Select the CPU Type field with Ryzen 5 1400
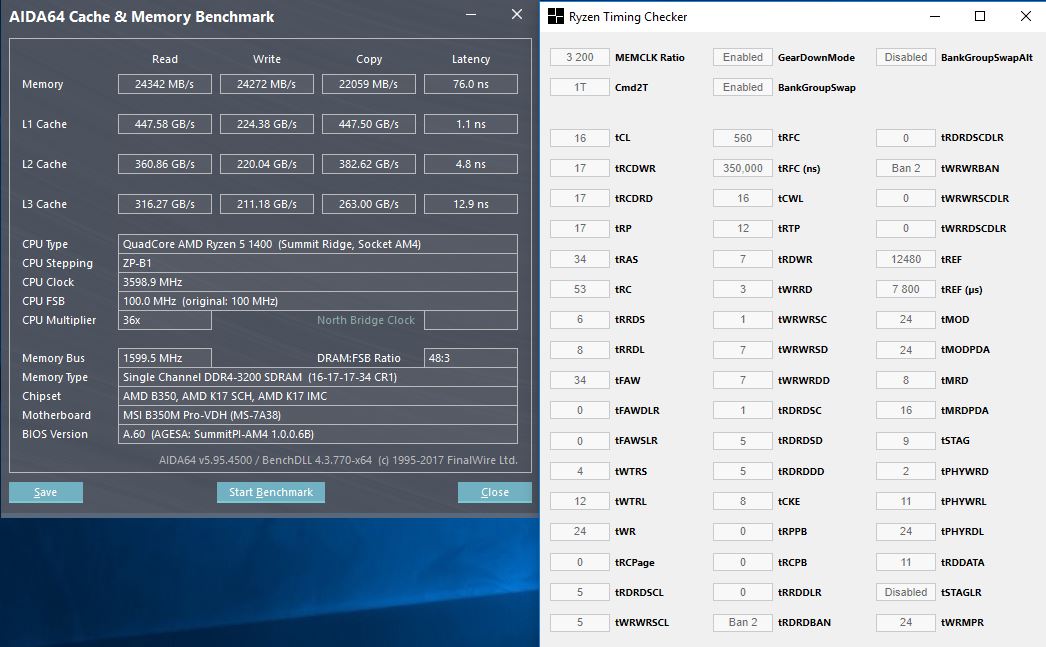Image resolution: width=1046 pixels, height=647 pixels. pos(318,244)
